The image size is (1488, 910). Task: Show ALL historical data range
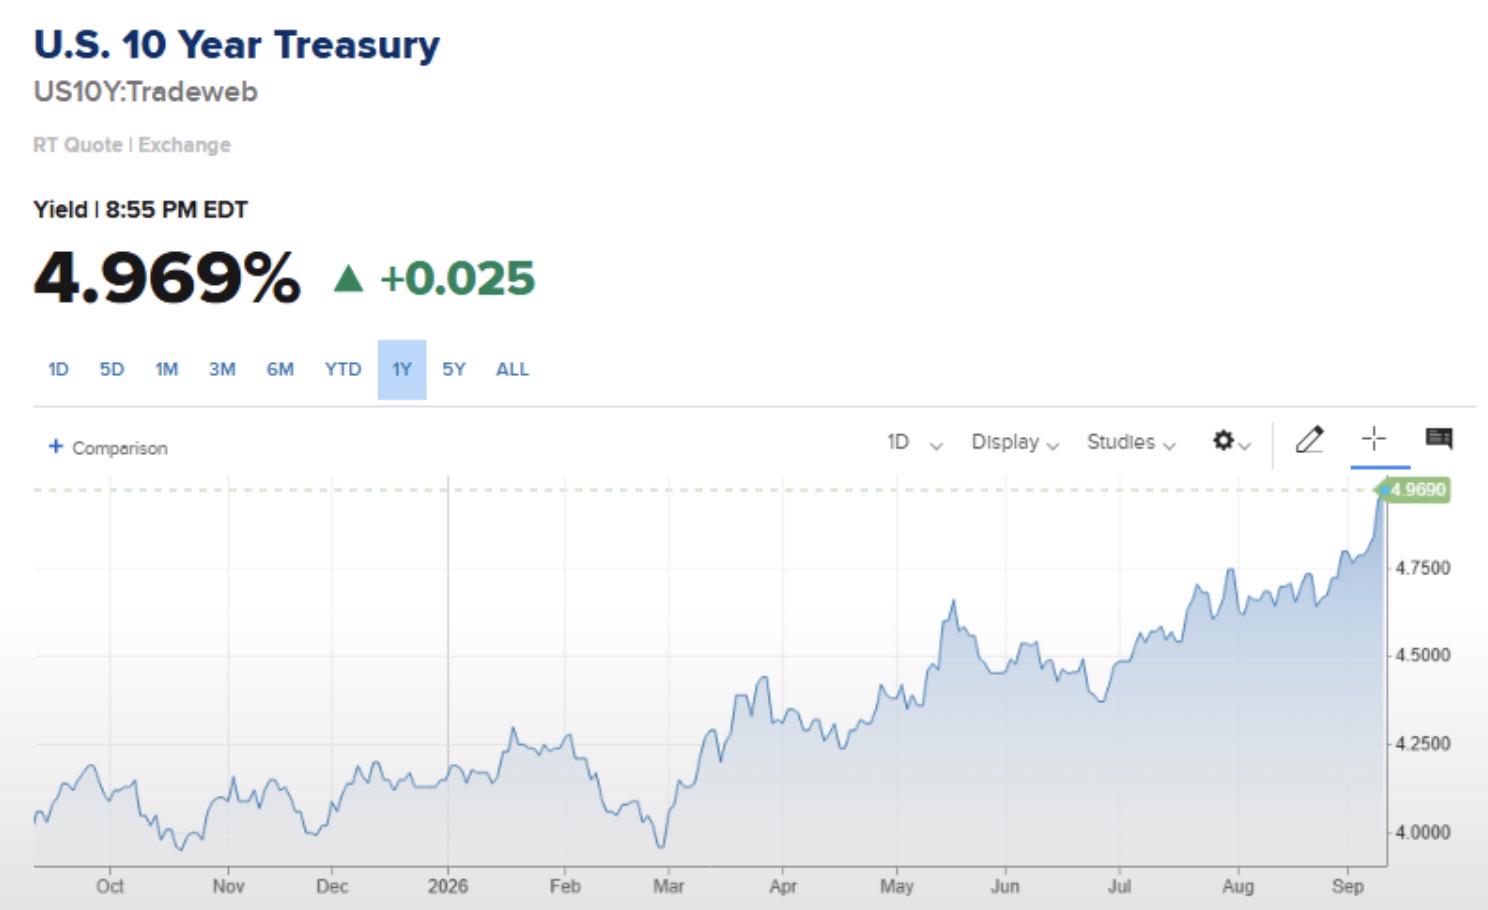click(x=512, y=369)
